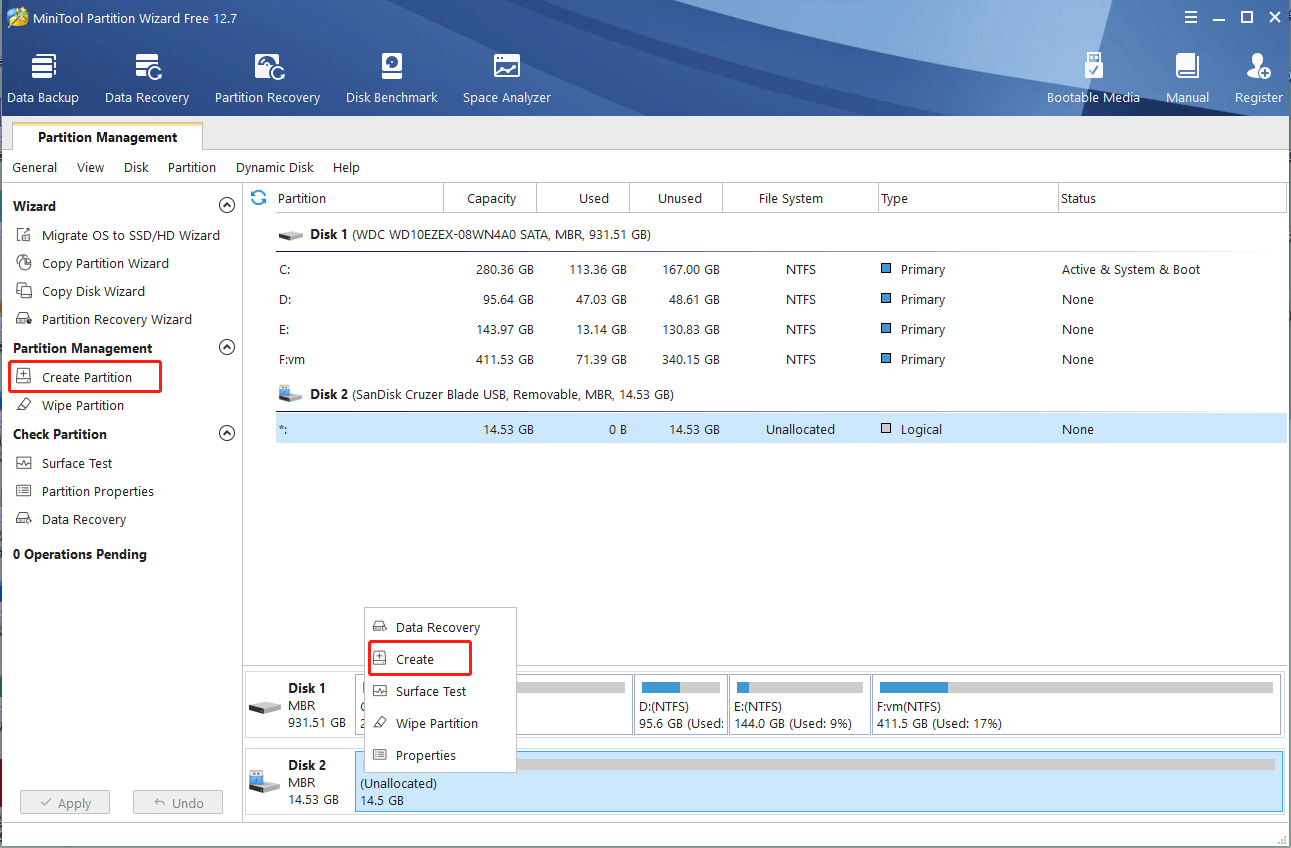
Task: Select the C: partition row
Action: tap(781, 269)
